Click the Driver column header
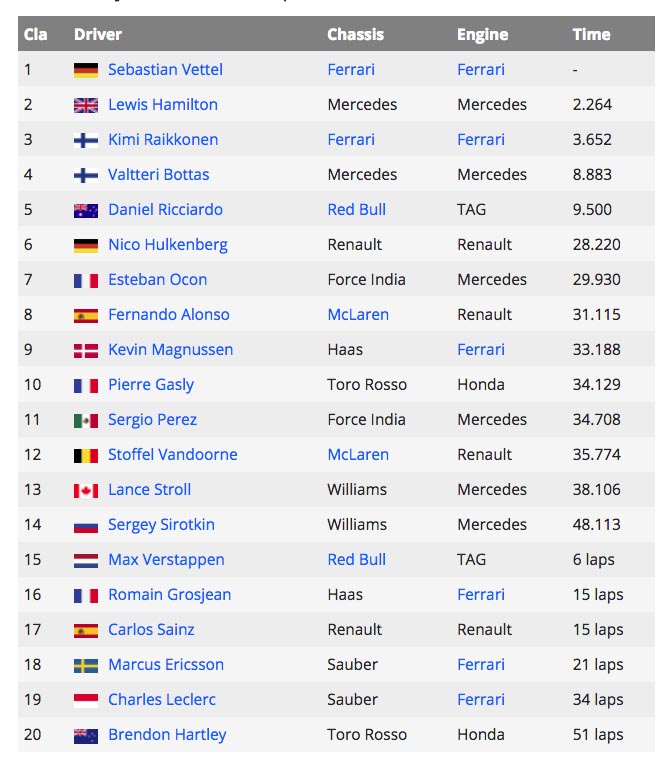The height and width of the screenshot is (764, 664). [98, 34]
